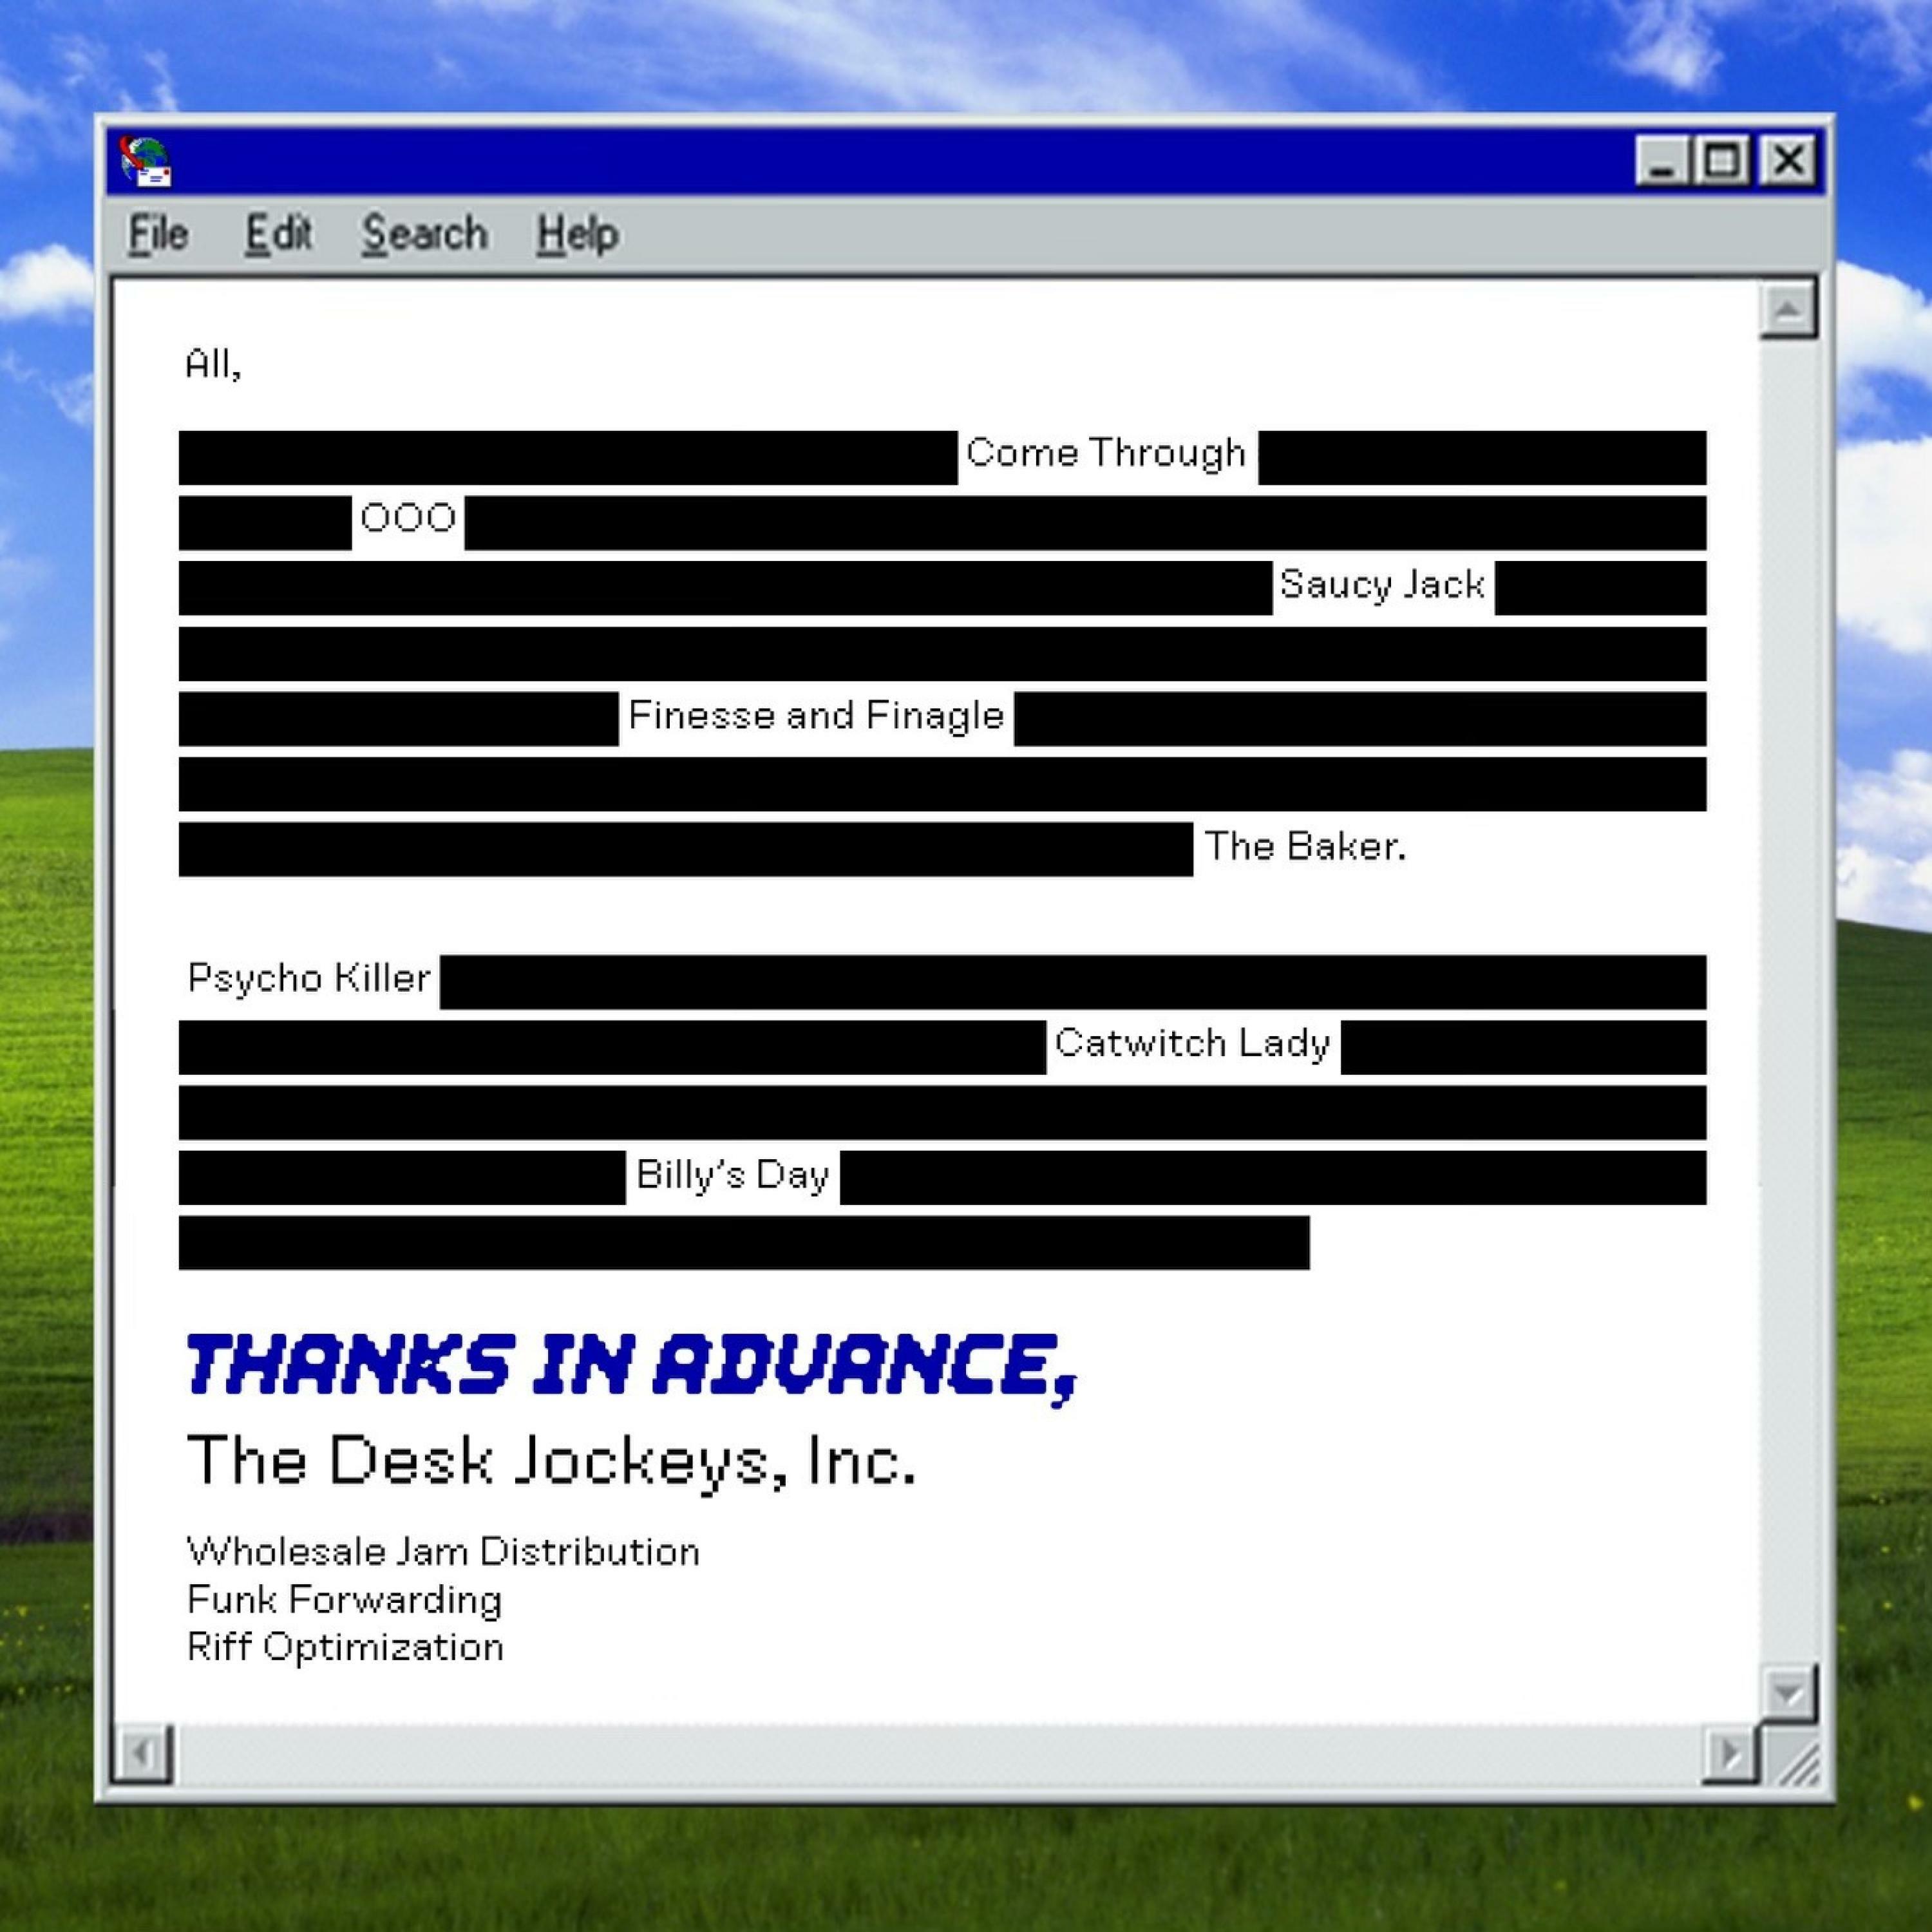Maximize the email window
1932x1932 pixels.
point(1722,160)
